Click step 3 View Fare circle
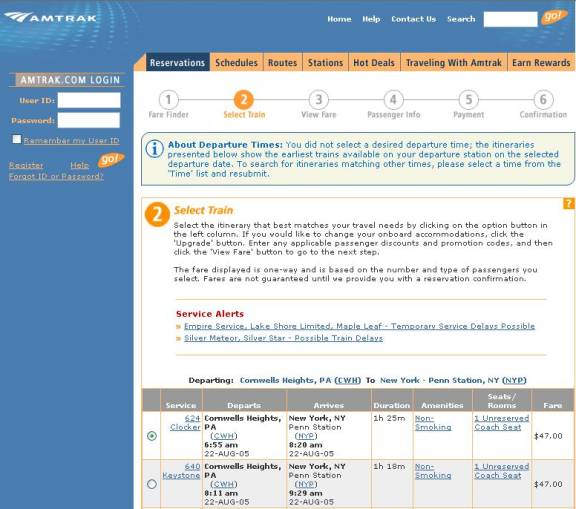This screenshot has width=576, height=509. pos(319,100)
